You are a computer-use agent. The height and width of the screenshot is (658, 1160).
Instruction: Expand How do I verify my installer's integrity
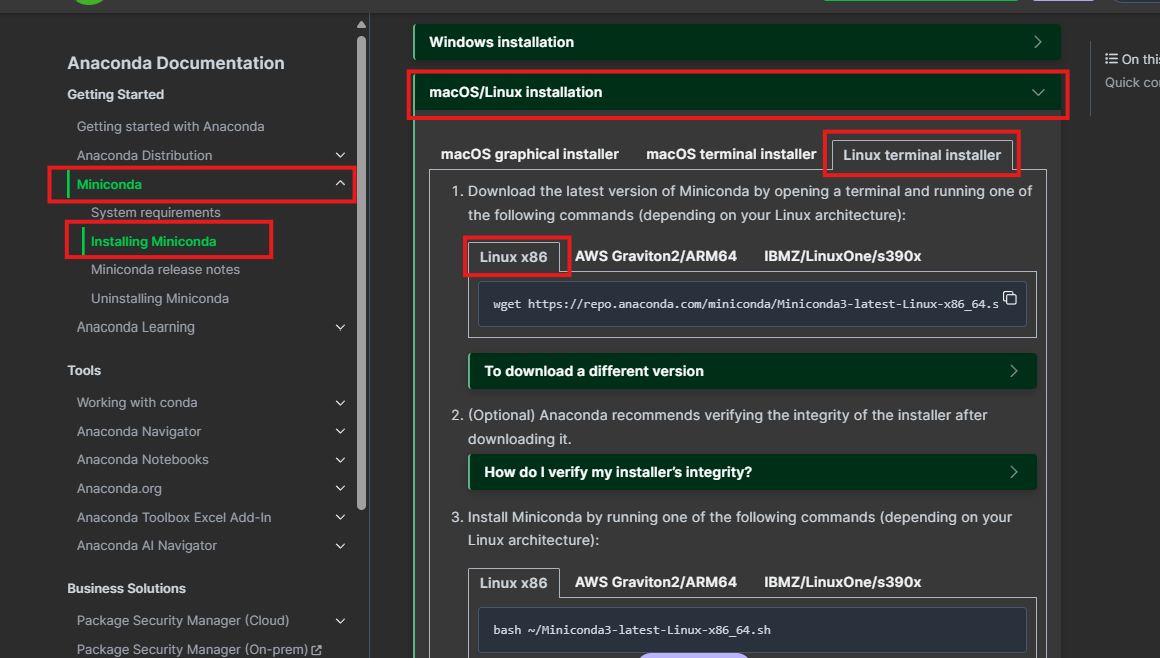tap(752, 472)
